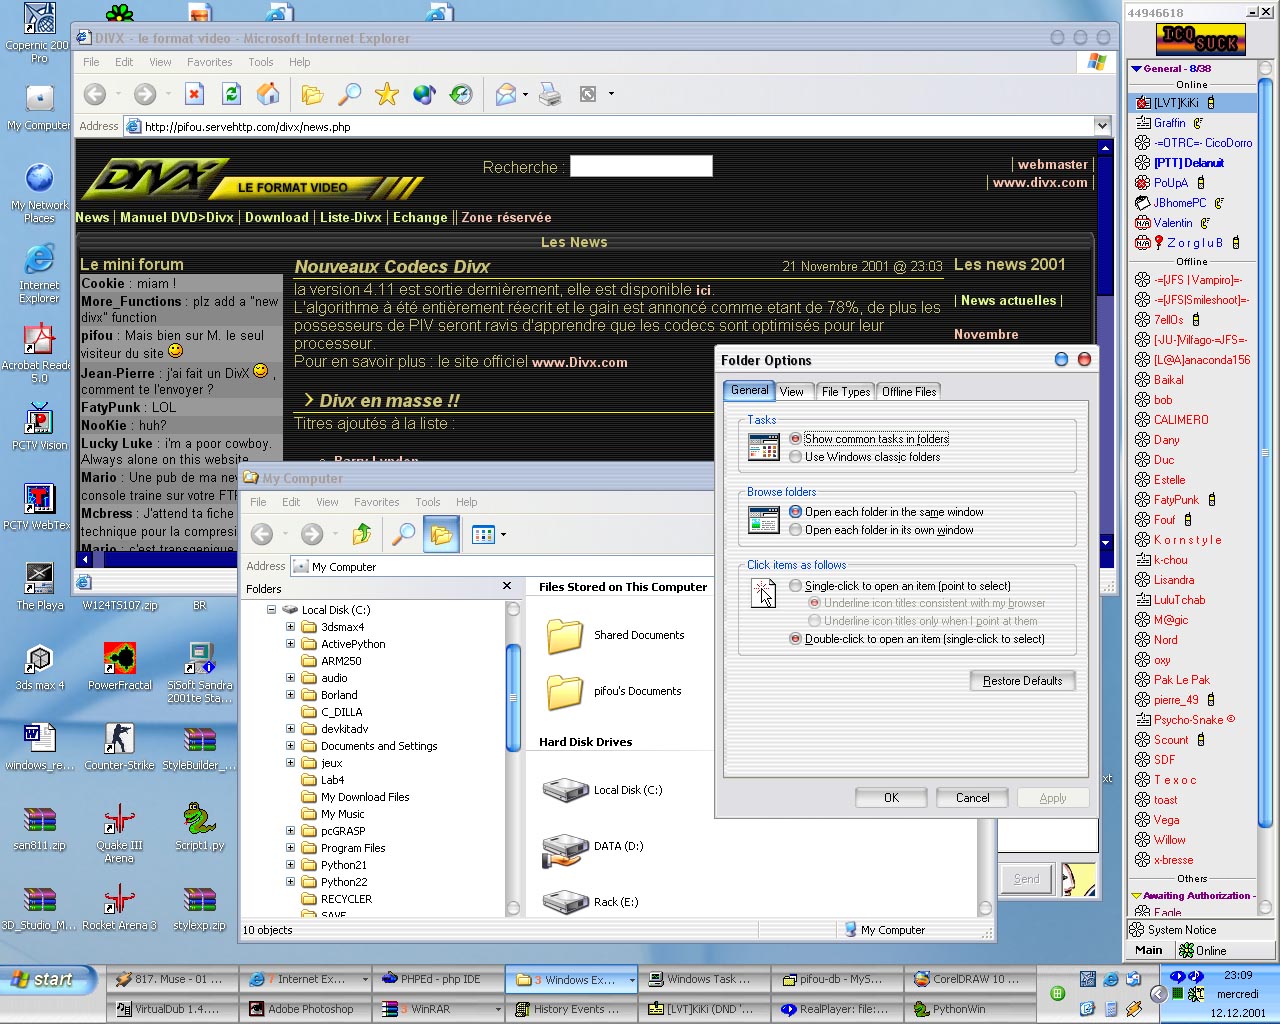Select pifou's Documents folder icon
1280x1024 pixels.
click(565, 691)
